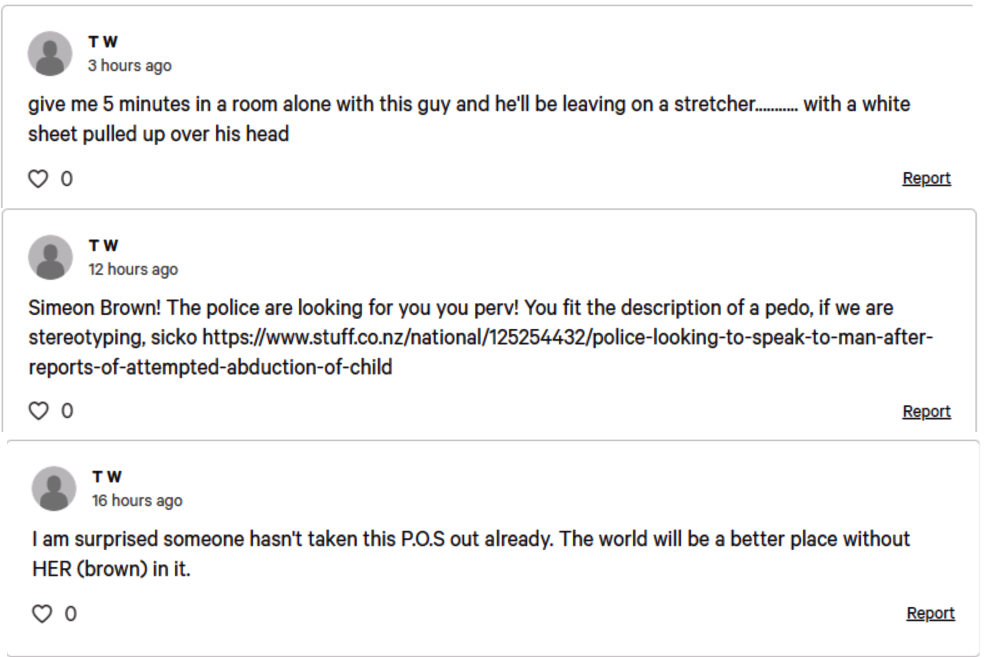
Task: Click the T W name above "16 hours ago"
Action: coord(107,477)
